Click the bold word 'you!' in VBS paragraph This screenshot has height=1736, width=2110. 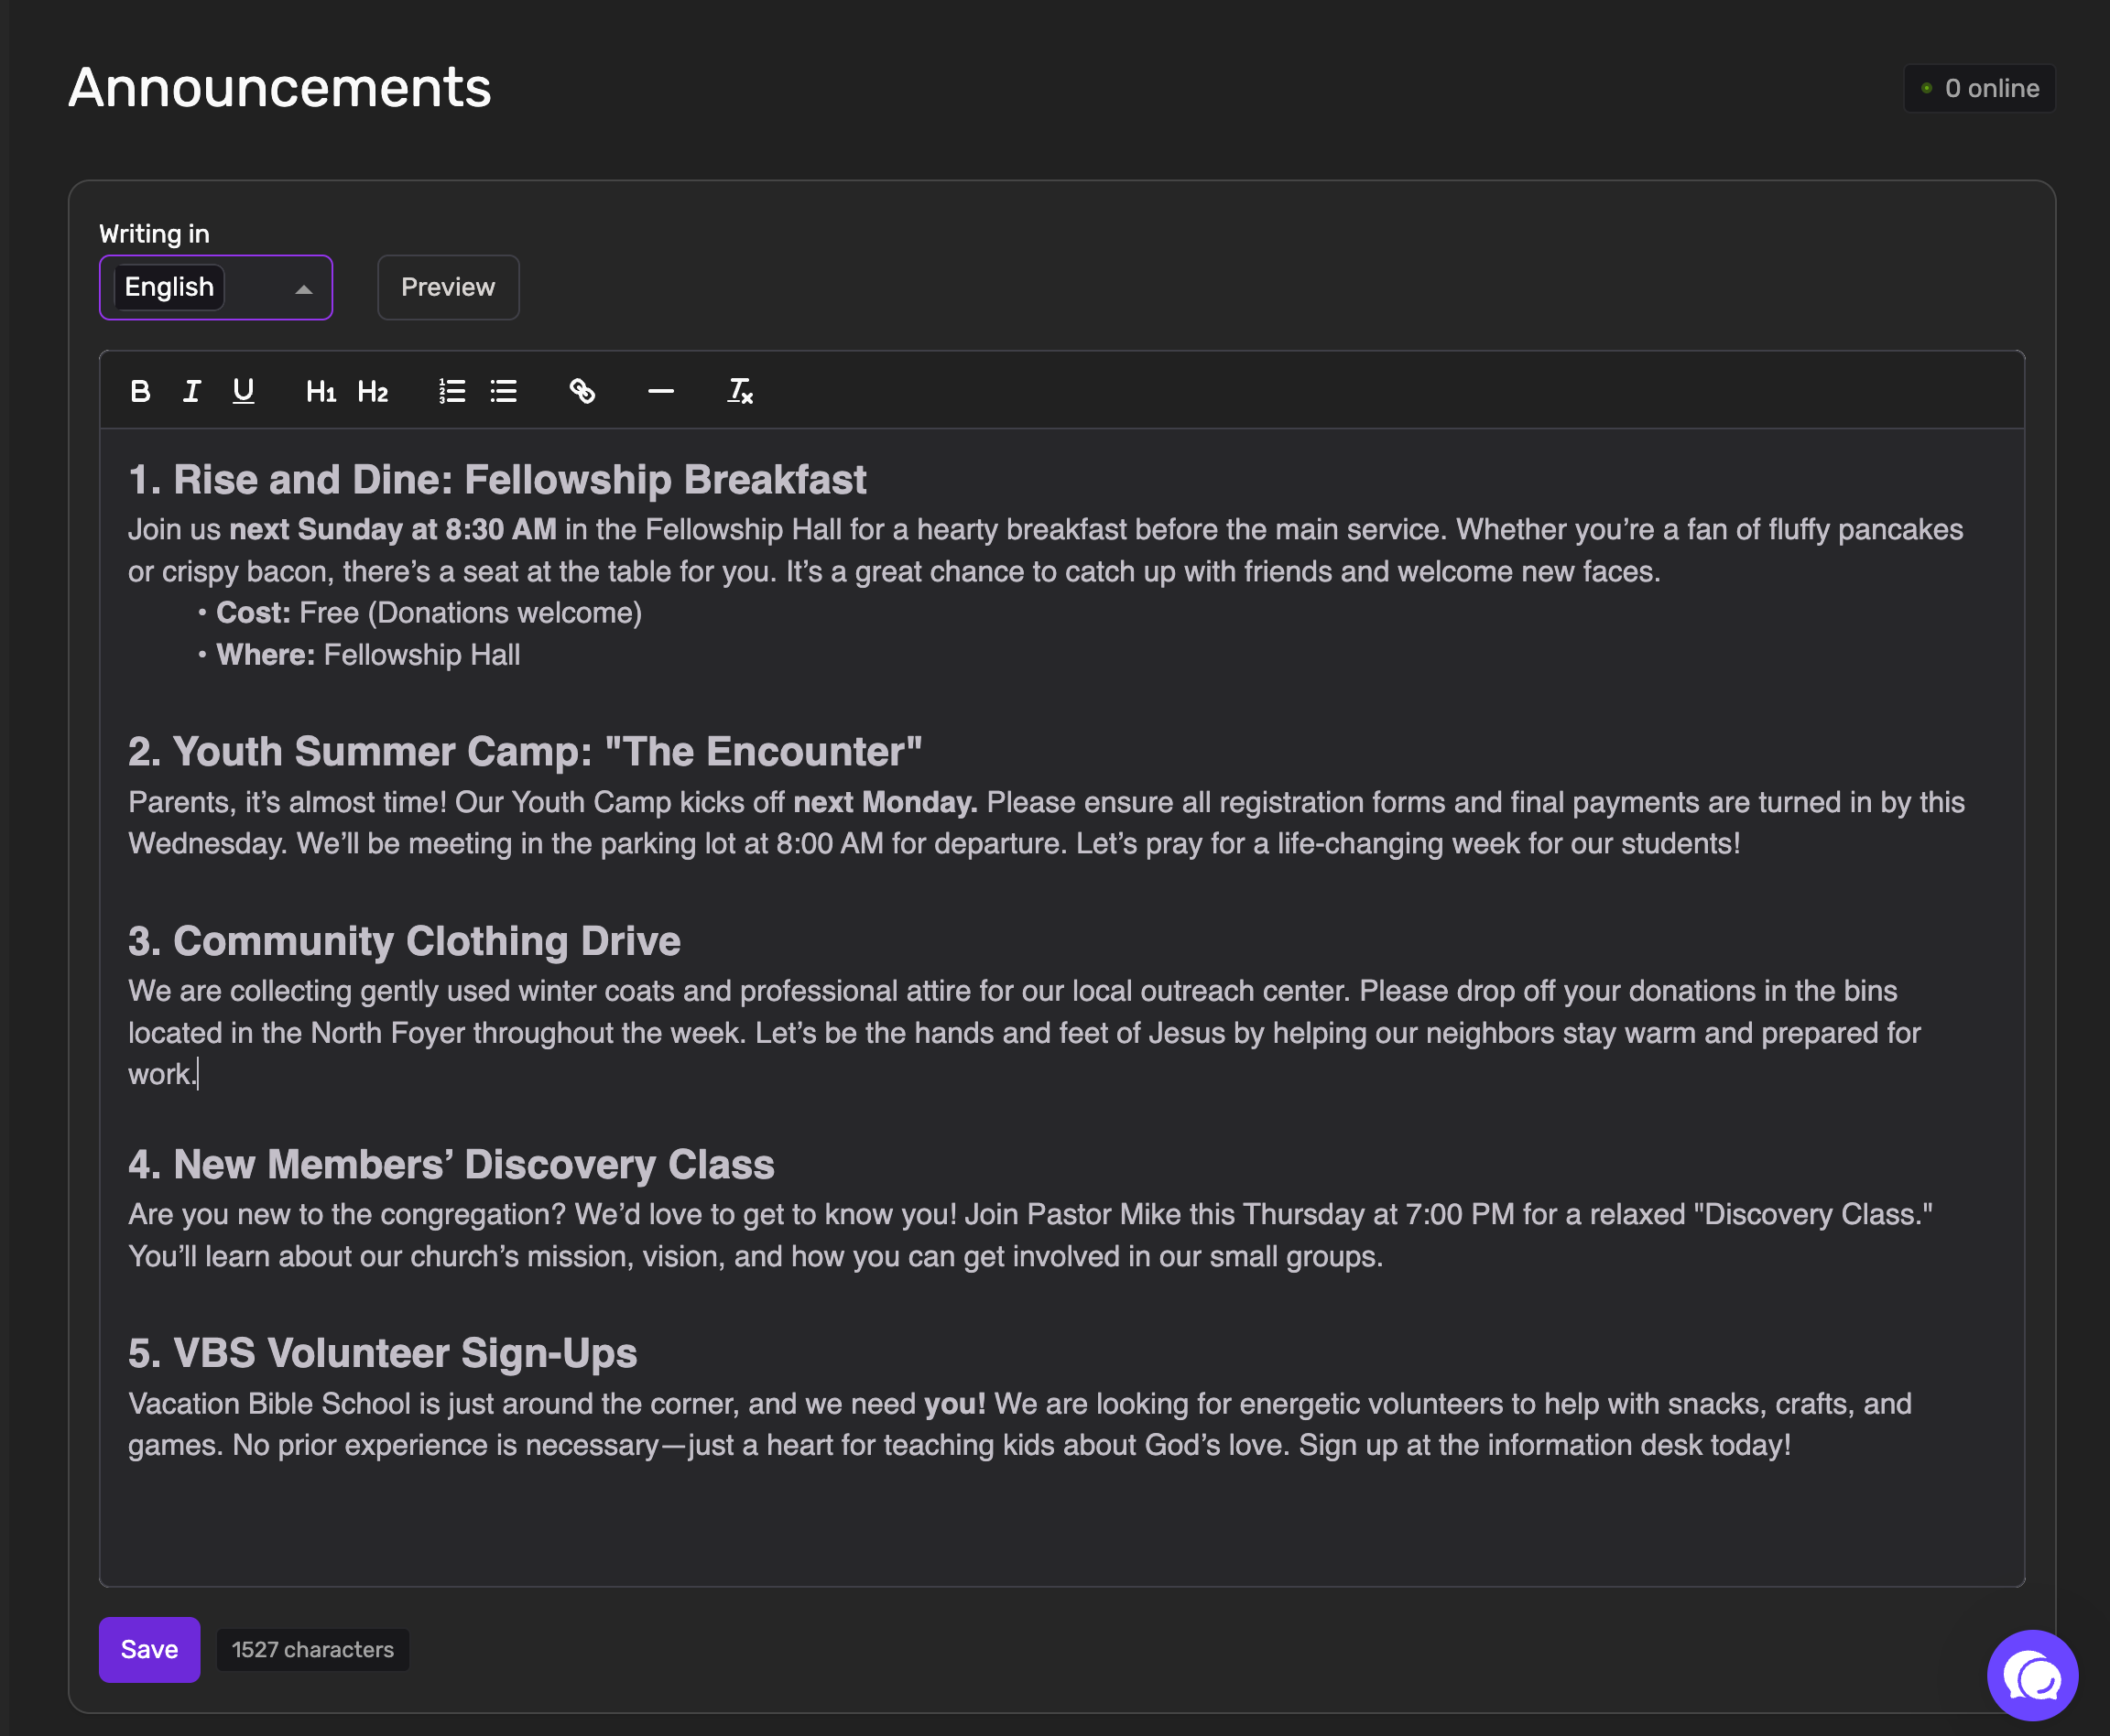pyautogui.click(x=955, y=1405)
